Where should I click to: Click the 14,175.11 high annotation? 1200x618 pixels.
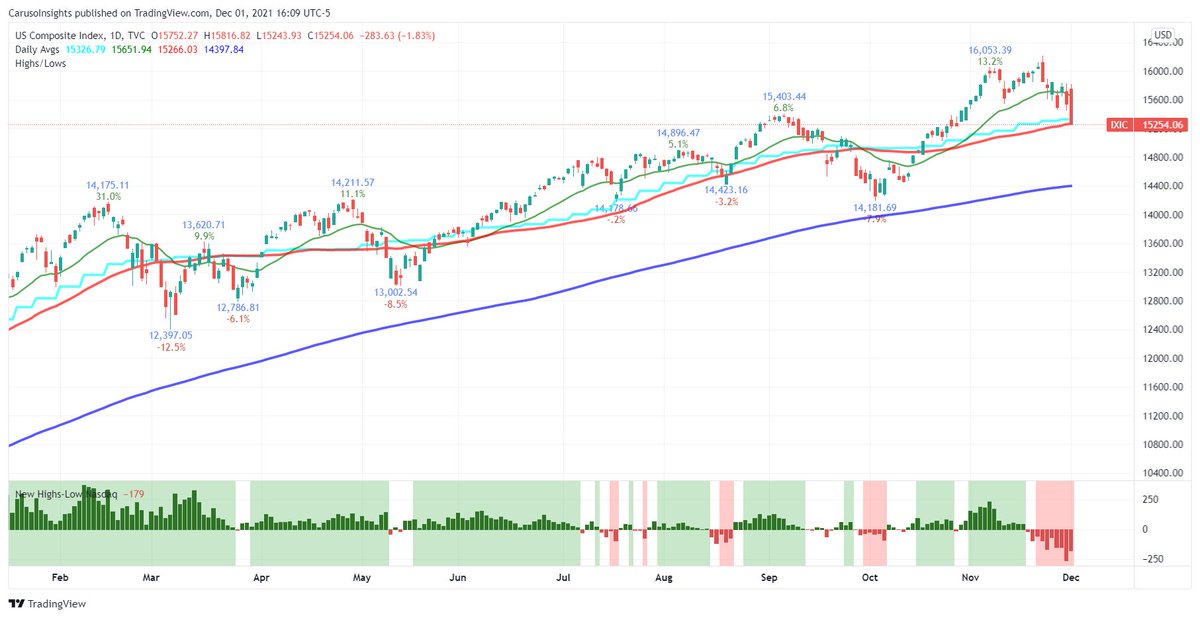[x=108, y=185]
